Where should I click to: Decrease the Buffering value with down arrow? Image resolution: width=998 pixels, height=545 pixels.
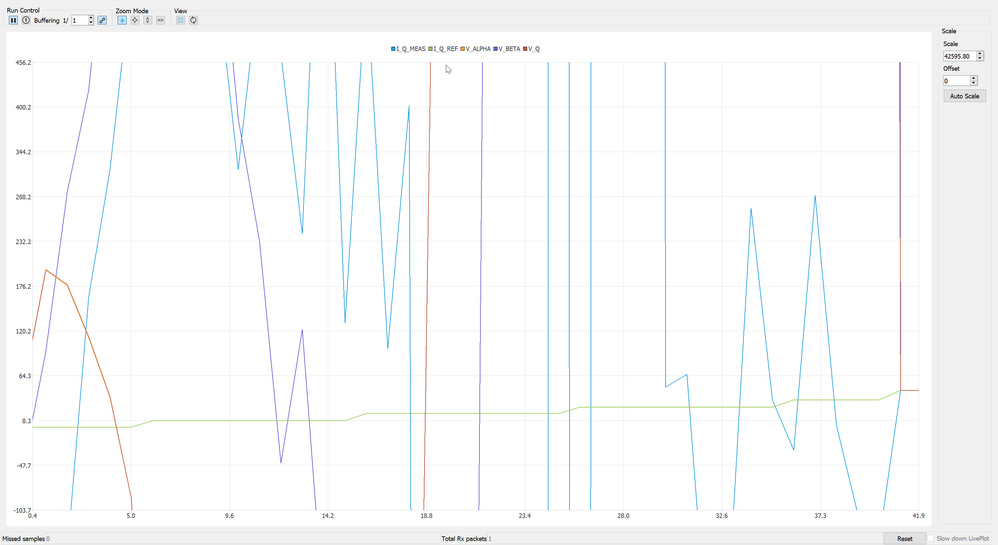pyautogui.click(x=91, y=23)
